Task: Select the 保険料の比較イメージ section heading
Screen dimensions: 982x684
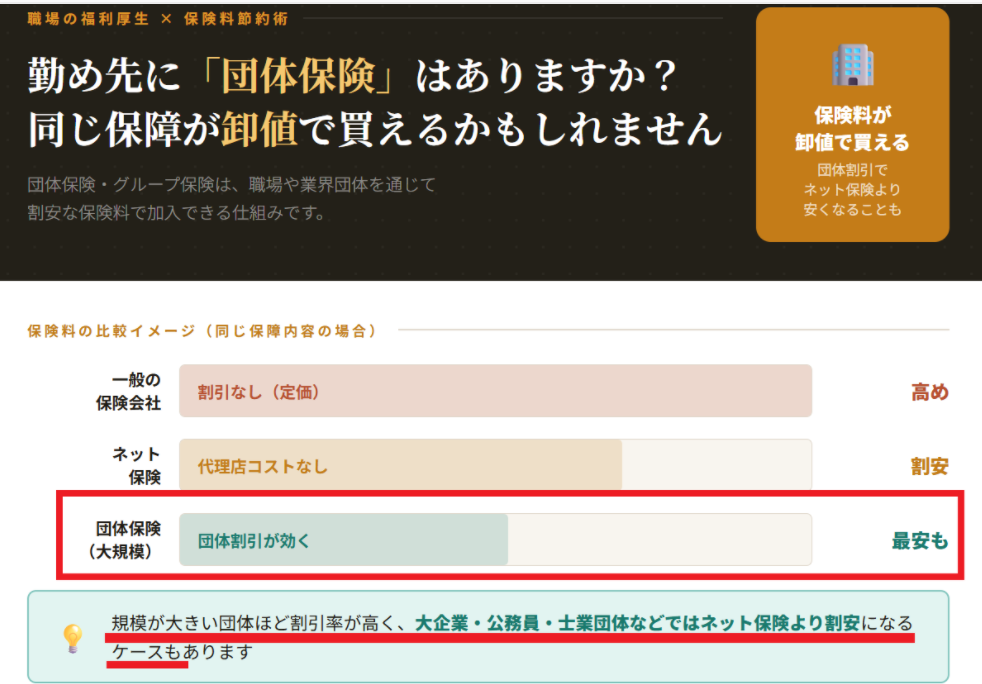Action: point(202,330)
